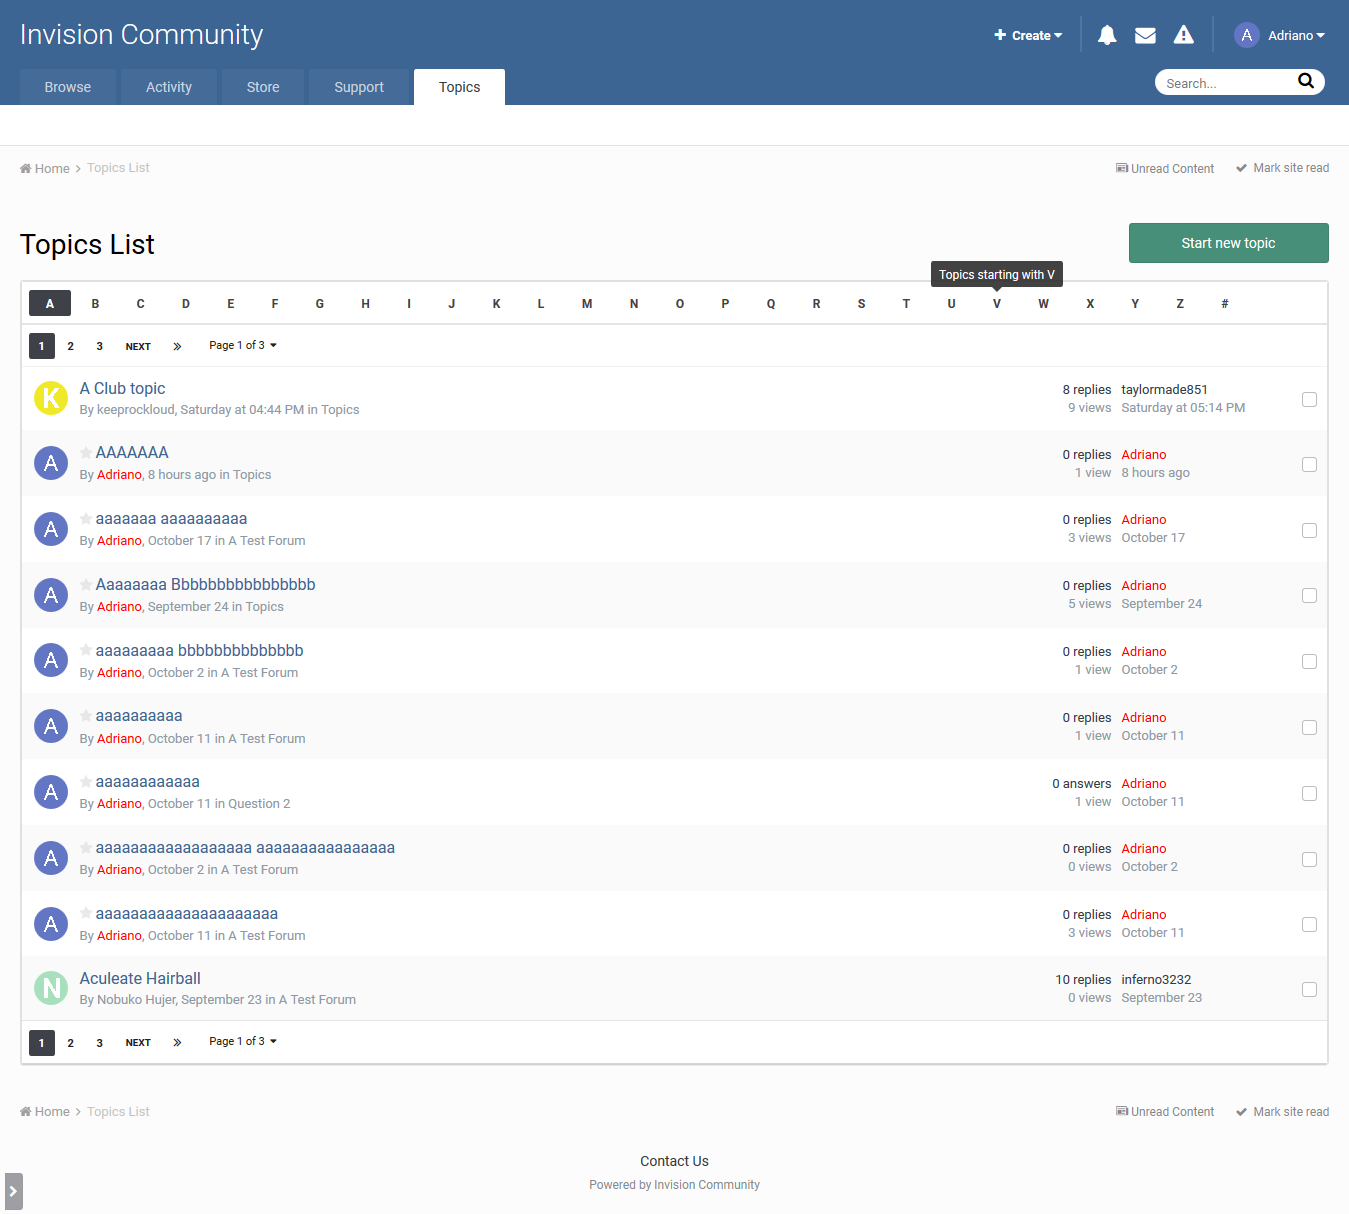Check the aaaaaaaaa bbbbbbbbbbbbbbb topic checkbox
The height and width of the screenshot is (1214, 1349).
[1309, 661]
